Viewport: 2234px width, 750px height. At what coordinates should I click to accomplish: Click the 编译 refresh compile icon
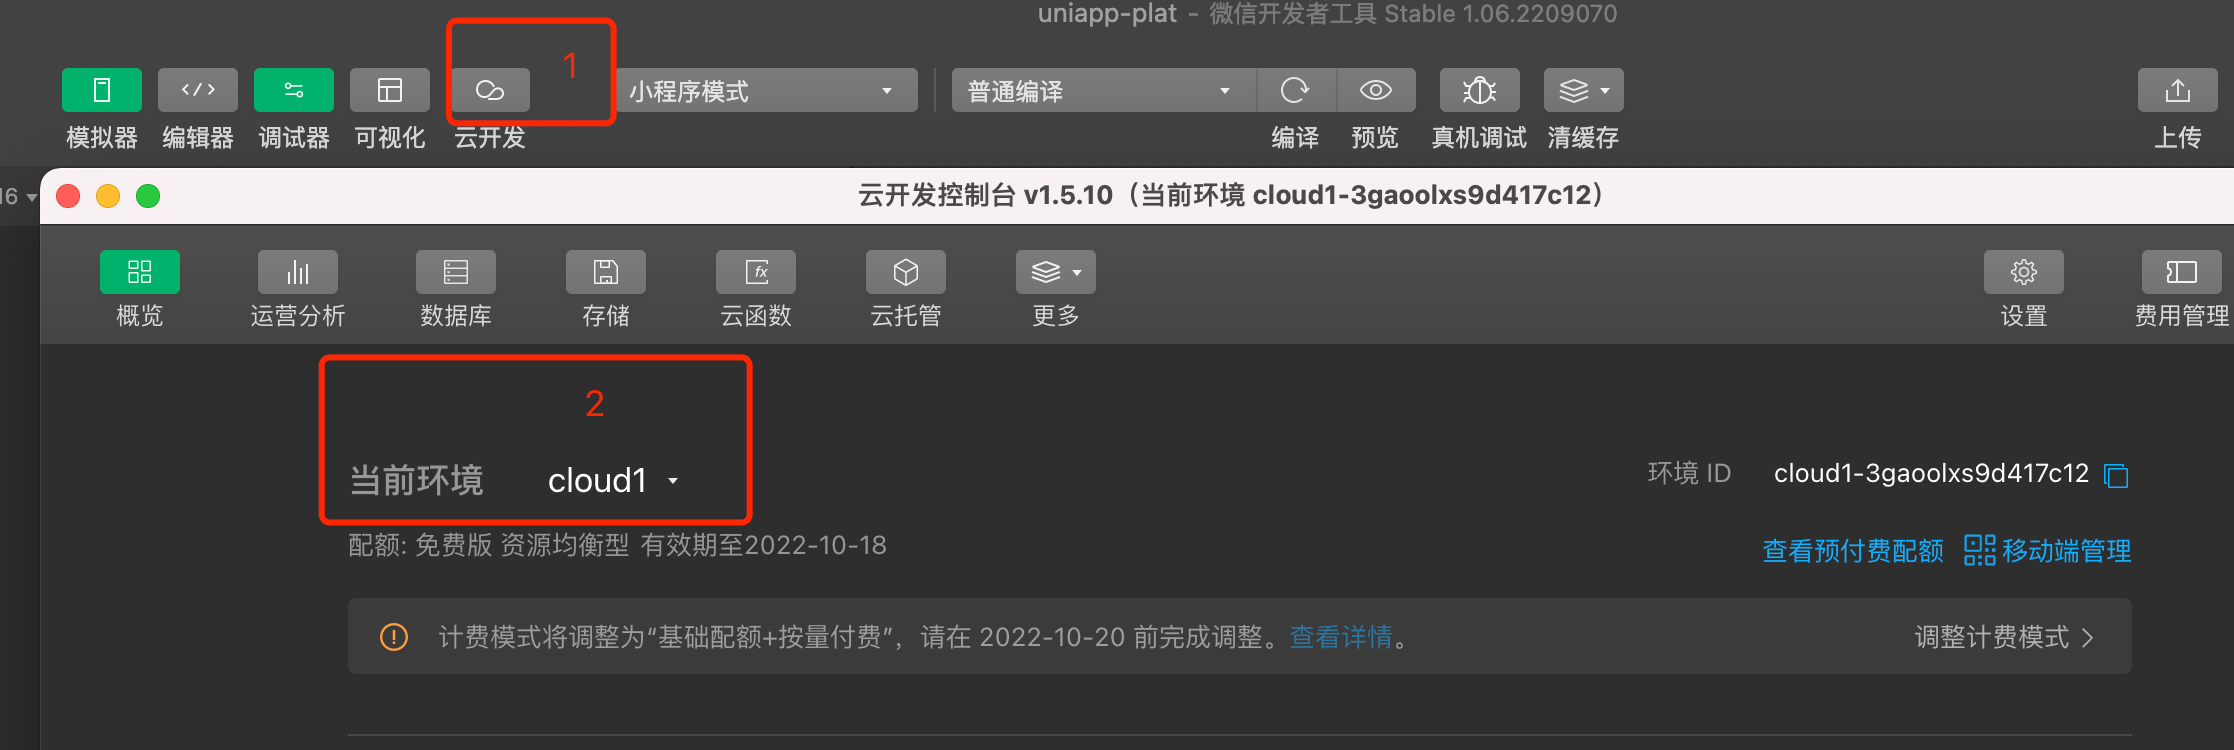coord(1296,90)
